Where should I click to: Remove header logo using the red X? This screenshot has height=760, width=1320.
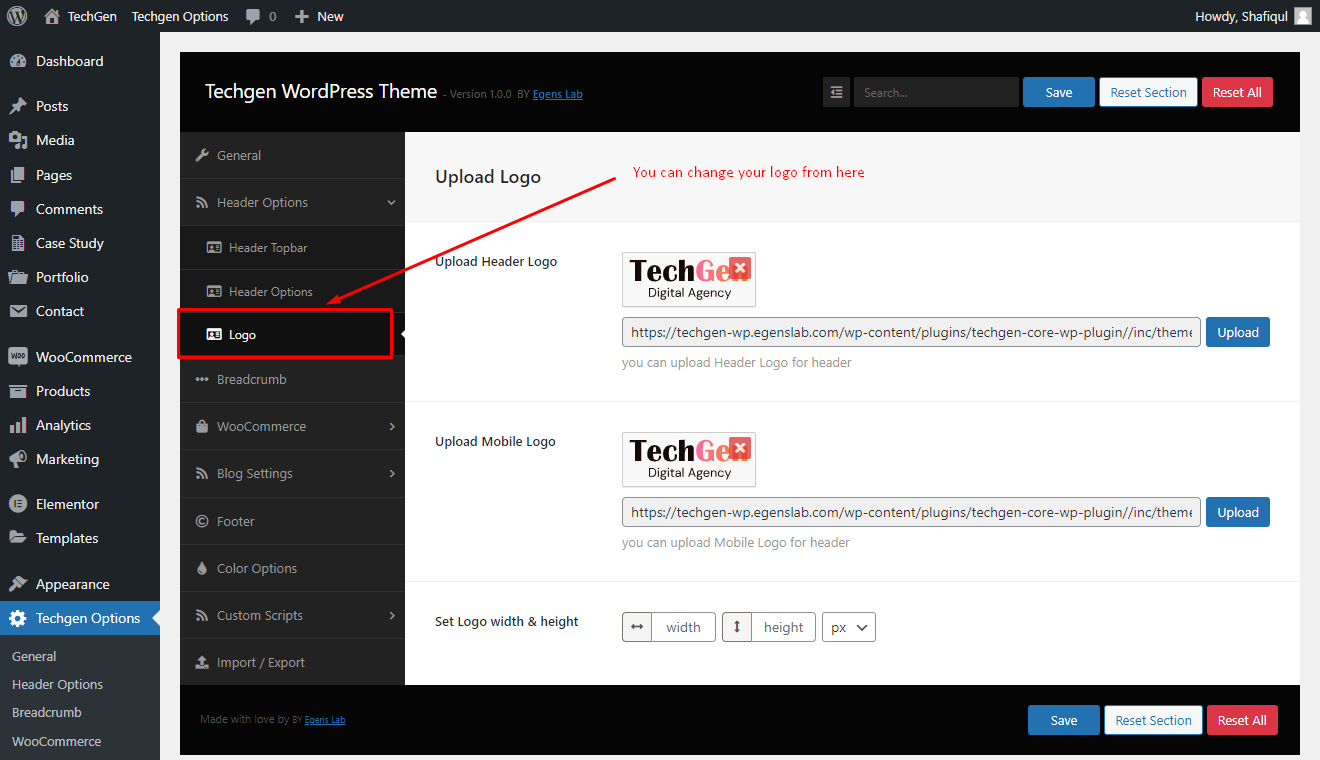[740, 268]
